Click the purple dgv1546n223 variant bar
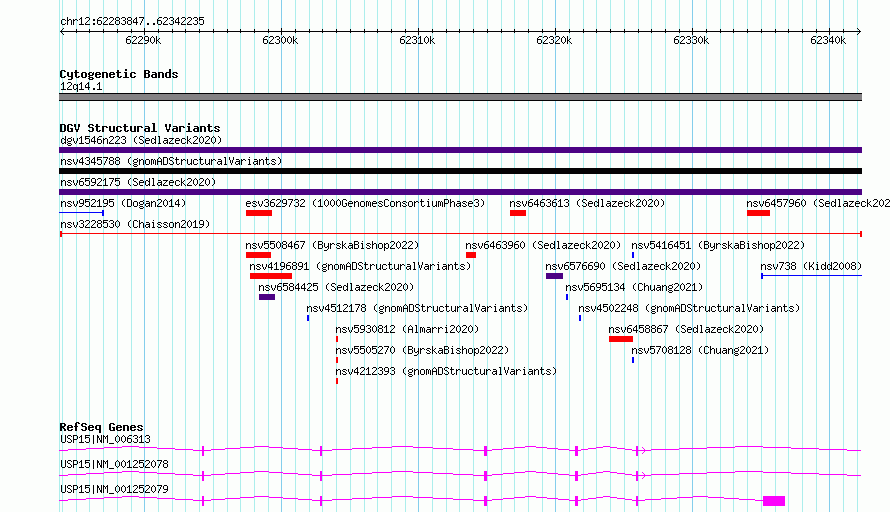 [460, 150]
